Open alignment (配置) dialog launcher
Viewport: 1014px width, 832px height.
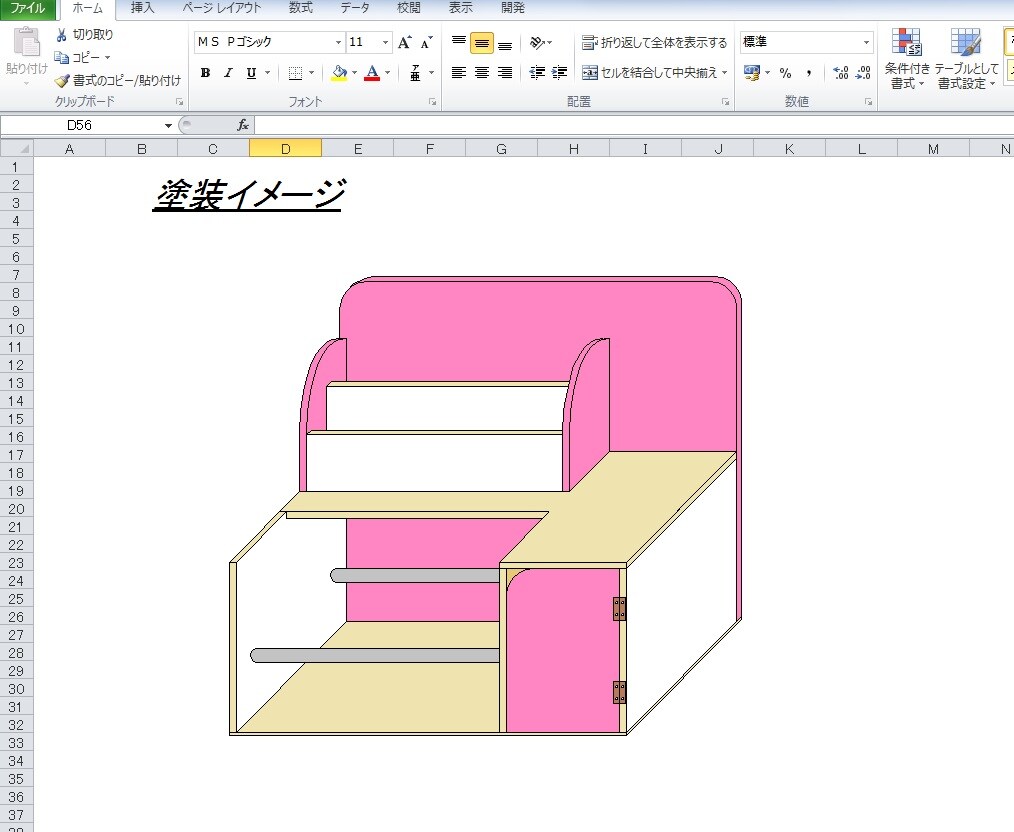[x=726, y=102]
